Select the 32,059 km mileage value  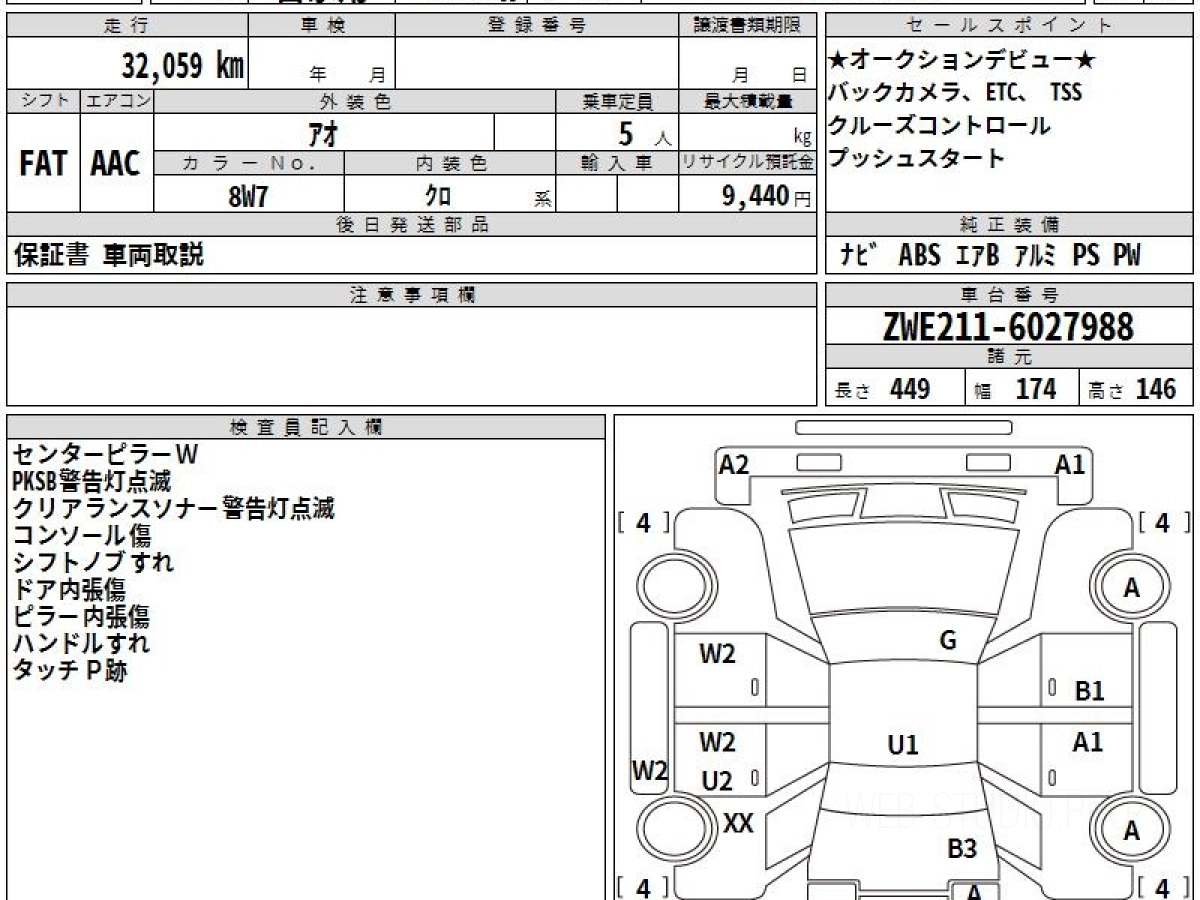tap(182, 66)
